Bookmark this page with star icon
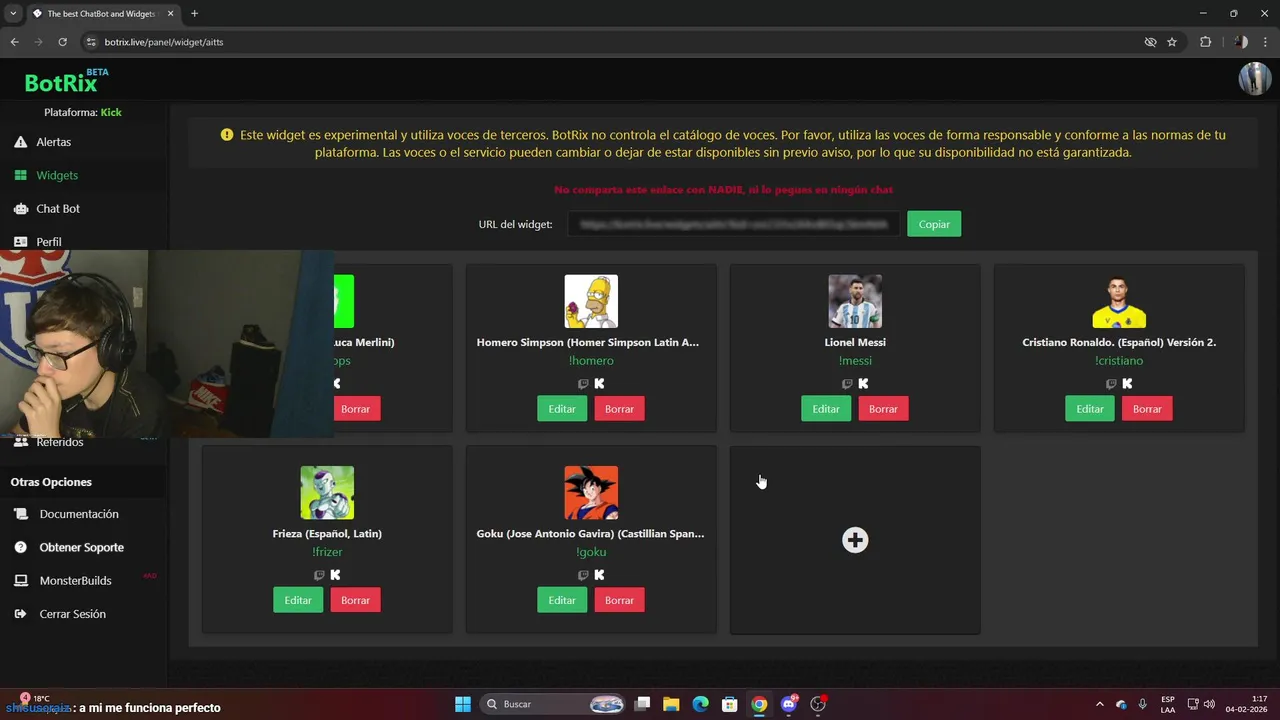This screenshot has height=720, width=1280. click(1172, 42)
